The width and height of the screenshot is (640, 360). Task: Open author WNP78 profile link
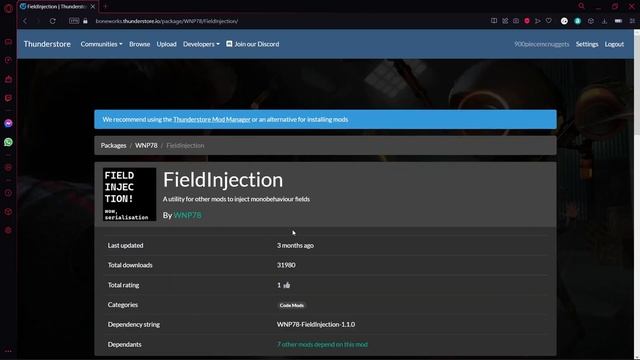187,215
